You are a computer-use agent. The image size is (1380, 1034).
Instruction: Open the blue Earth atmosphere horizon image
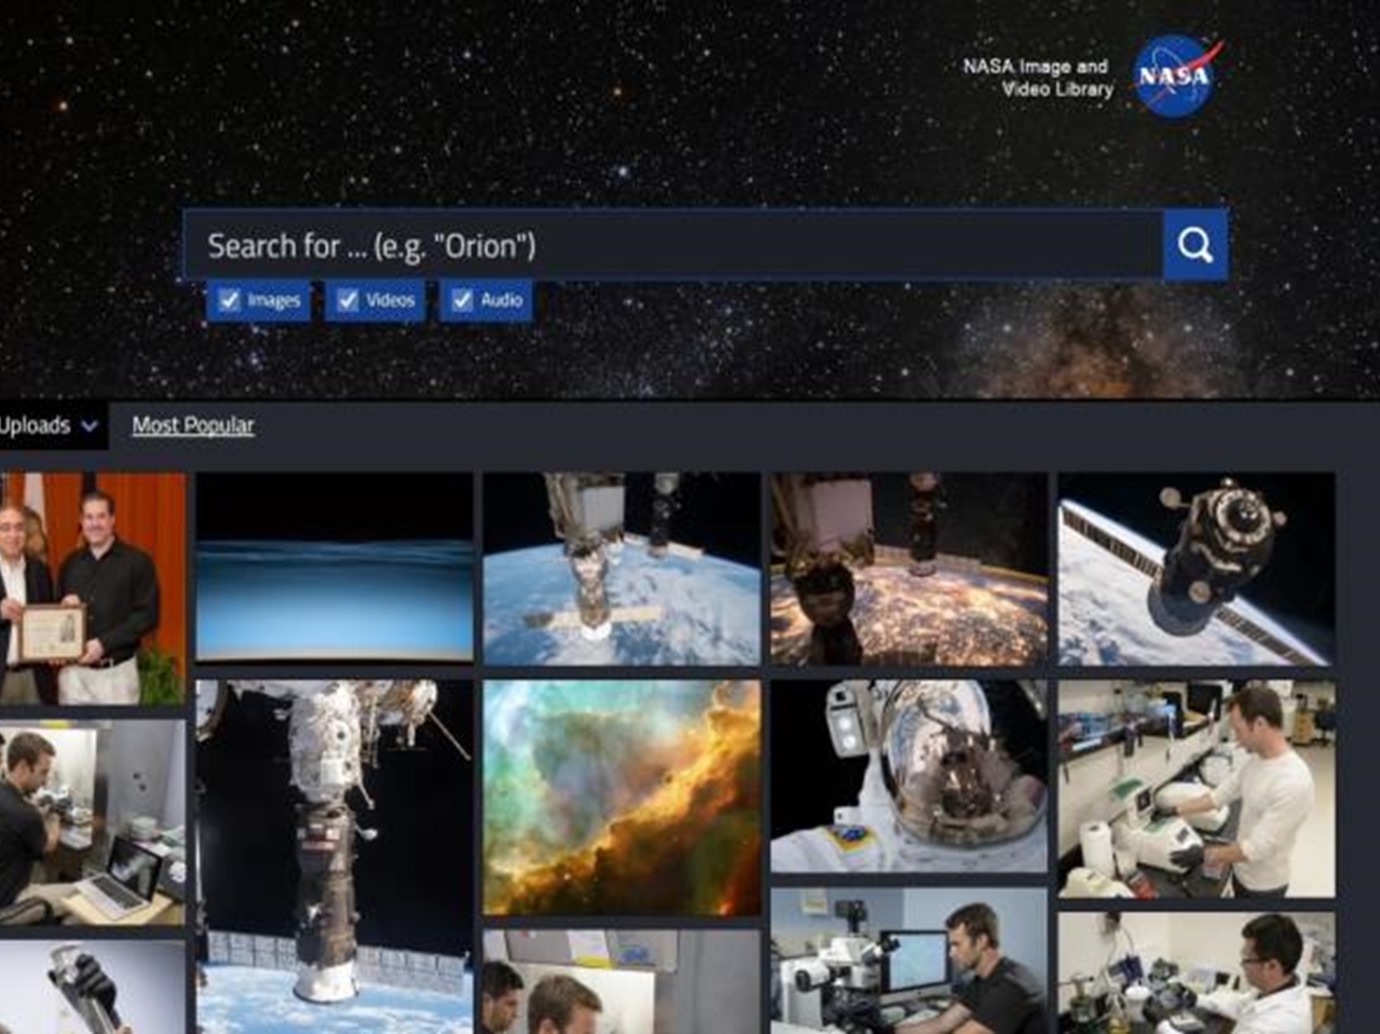(x=334, y=567)
